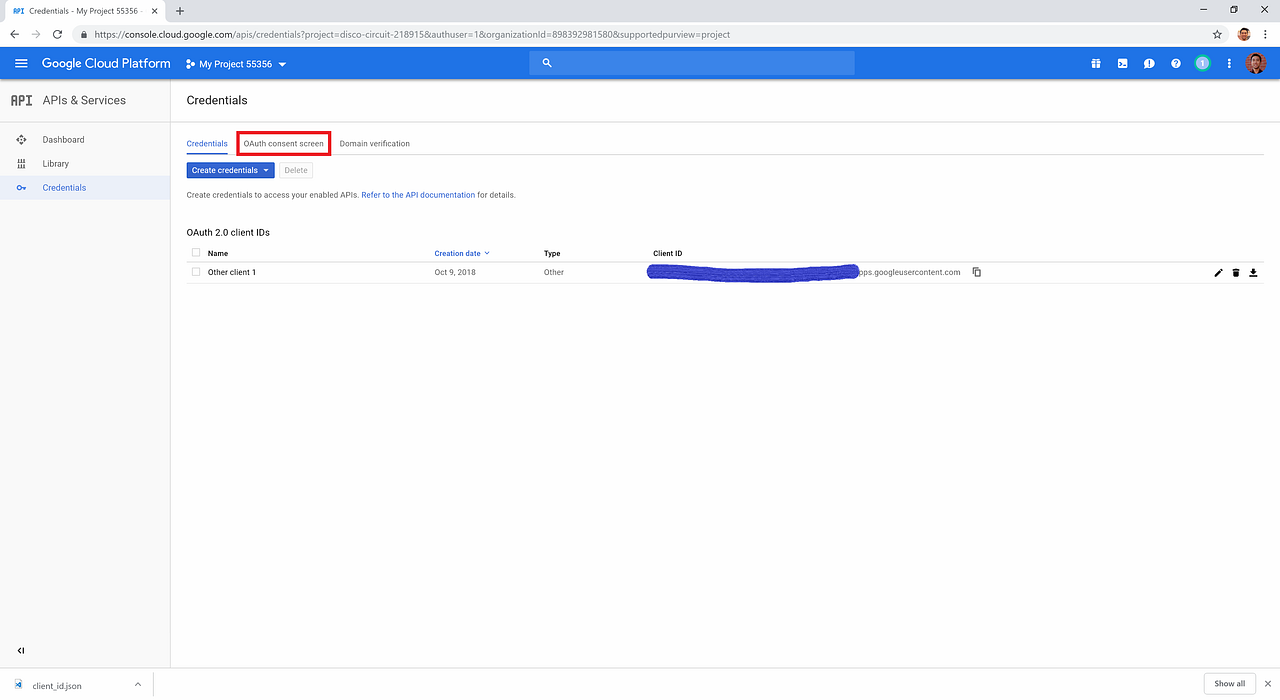Send feedback via the exclamation bubble icon
The width and height of the screenshot is (1280, 700).
[x=1149, y=63]
